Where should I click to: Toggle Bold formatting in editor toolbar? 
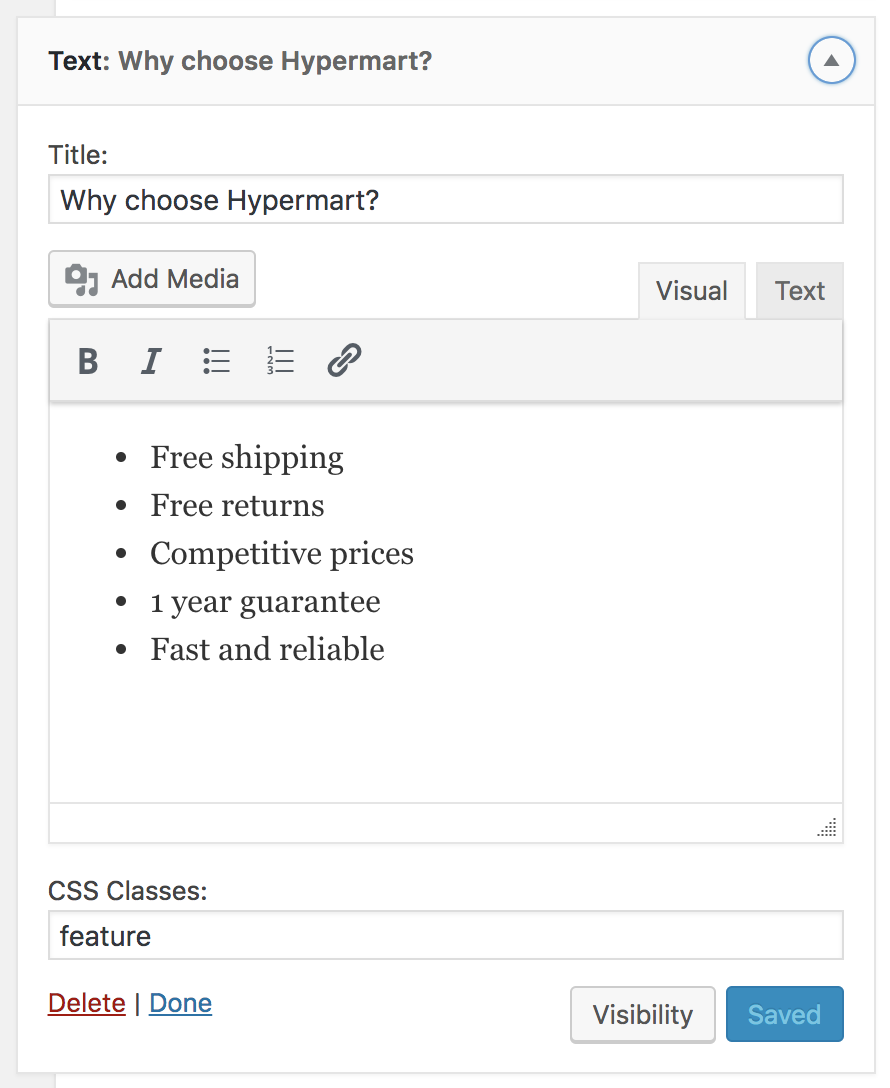point(87,362)
